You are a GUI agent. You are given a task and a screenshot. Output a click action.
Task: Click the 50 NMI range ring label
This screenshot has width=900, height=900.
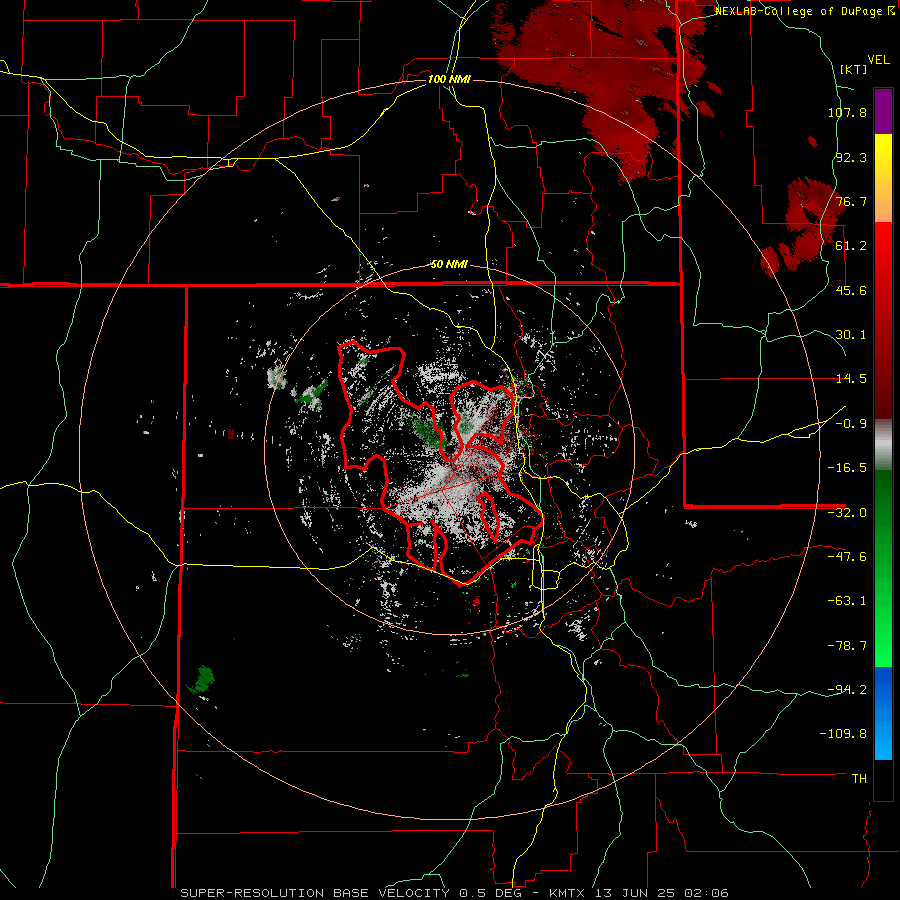(x=449, y=265)
